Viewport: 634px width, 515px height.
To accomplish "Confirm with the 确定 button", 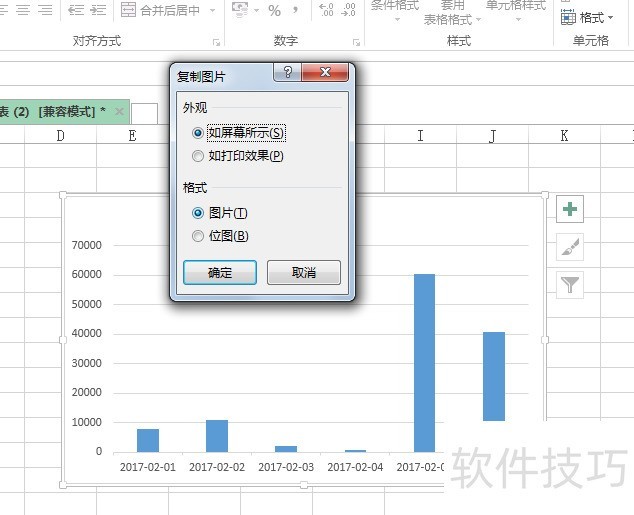I will point(220,272).
